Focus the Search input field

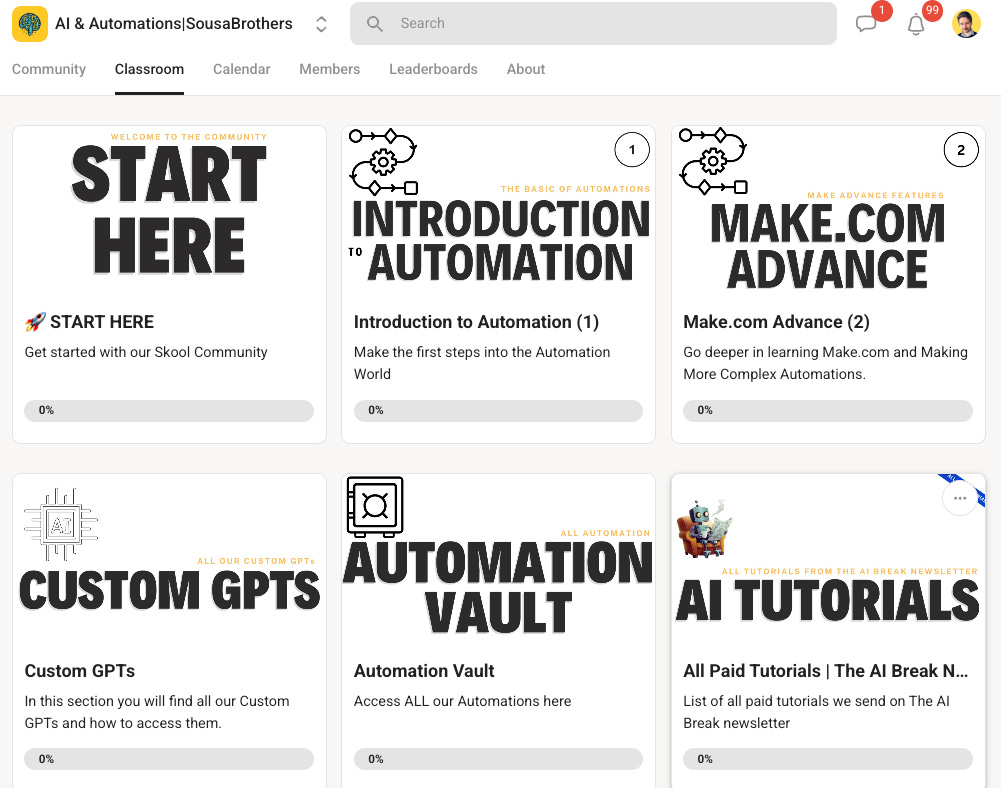pyautogui.click(x=593, y=24)
